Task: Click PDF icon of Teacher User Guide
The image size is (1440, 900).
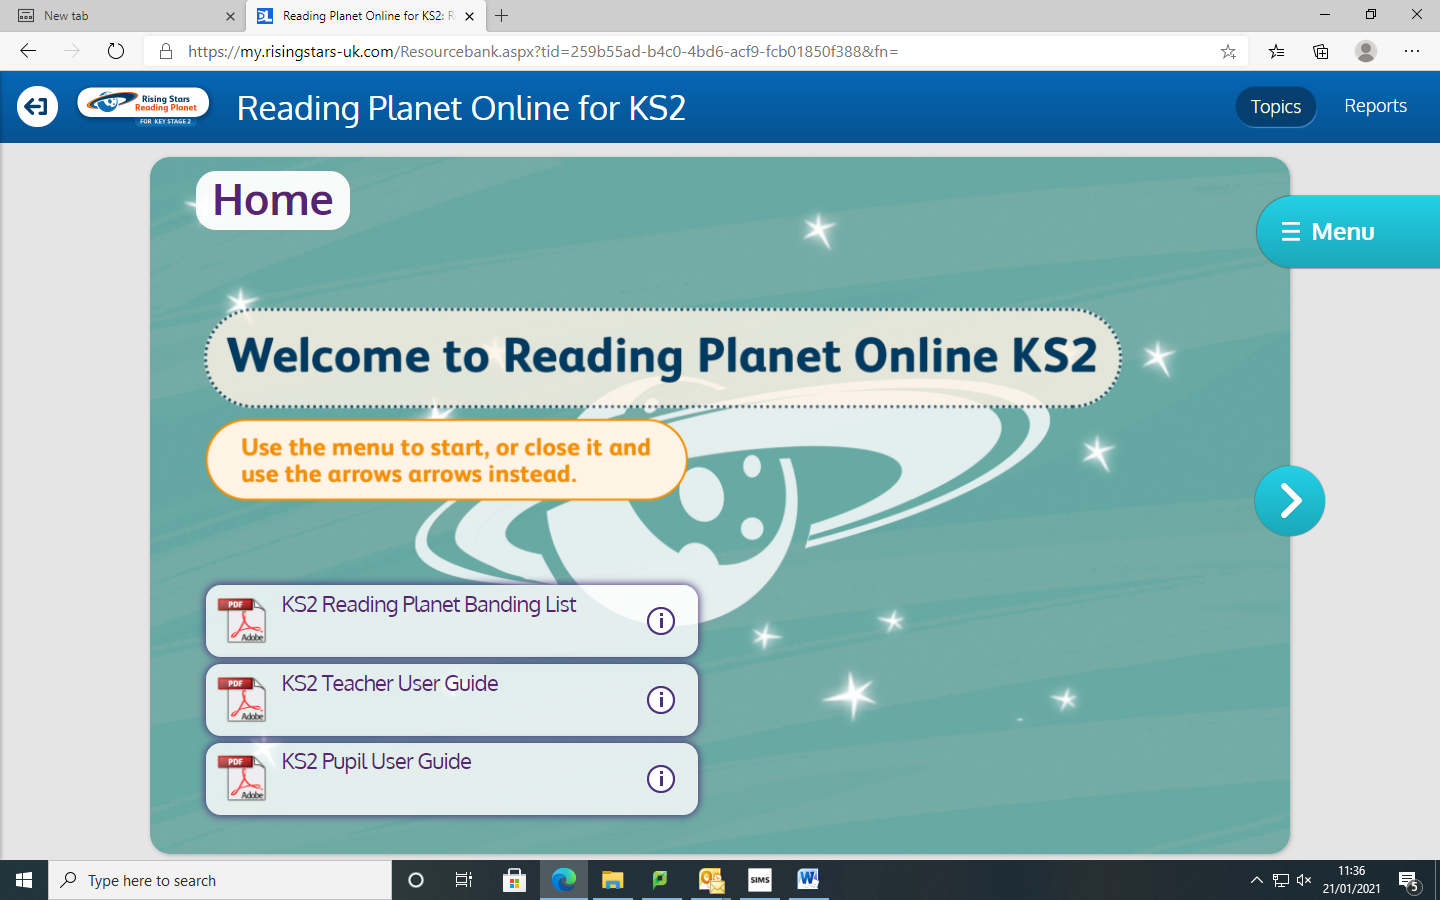Action: pos(243,699)
